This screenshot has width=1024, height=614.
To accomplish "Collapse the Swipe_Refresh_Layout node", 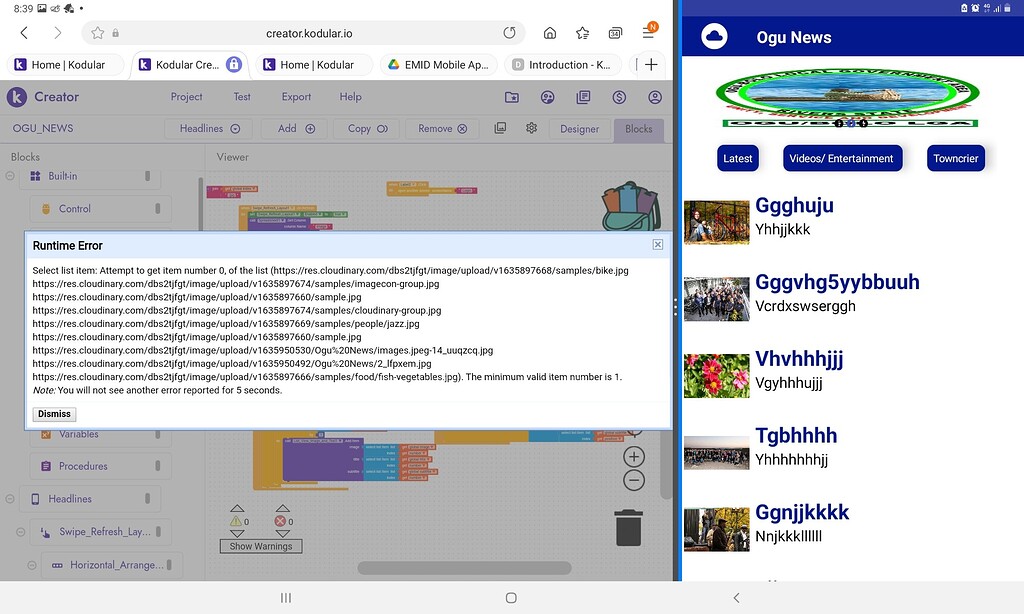I will click(x=21, y=532).
